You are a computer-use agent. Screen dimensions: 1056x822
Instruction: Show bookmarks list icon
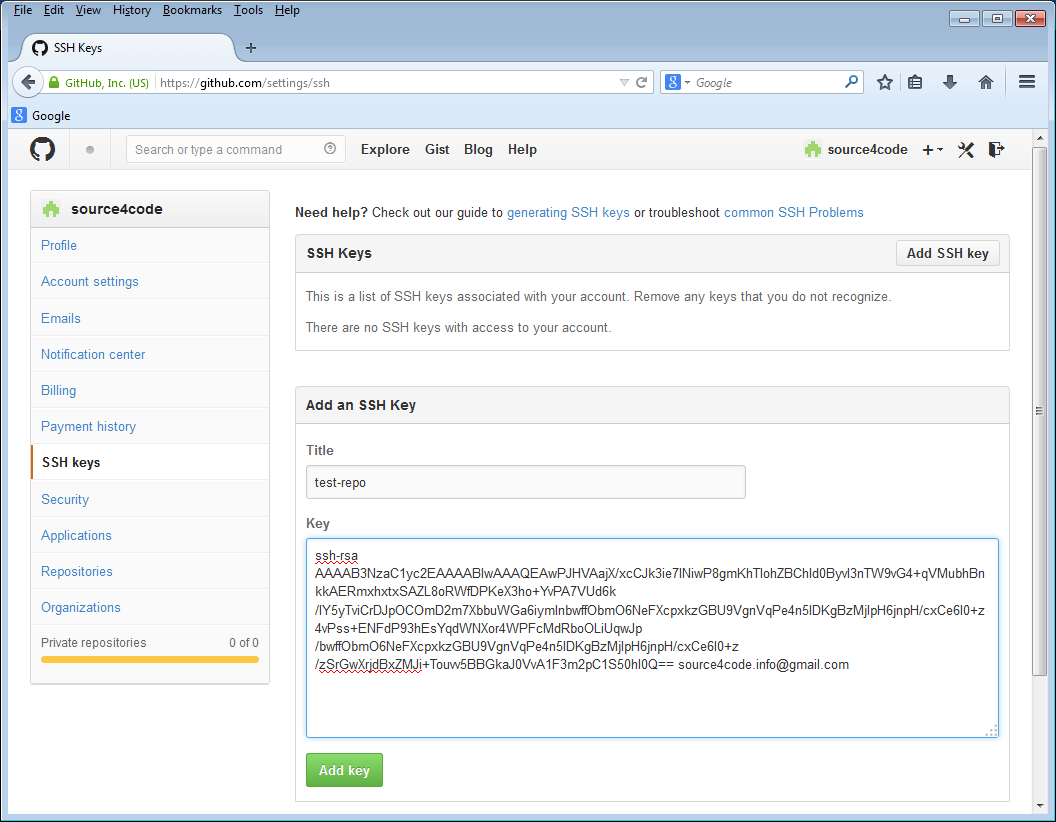[x=915, y=82]
